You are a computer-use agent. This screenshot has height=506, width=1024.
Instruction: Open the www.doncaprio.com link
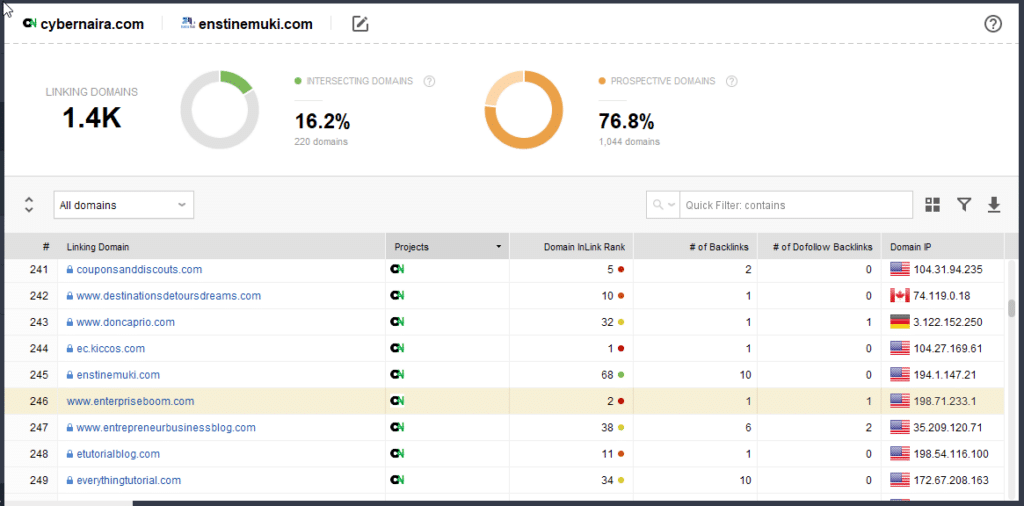coord(125,322)
